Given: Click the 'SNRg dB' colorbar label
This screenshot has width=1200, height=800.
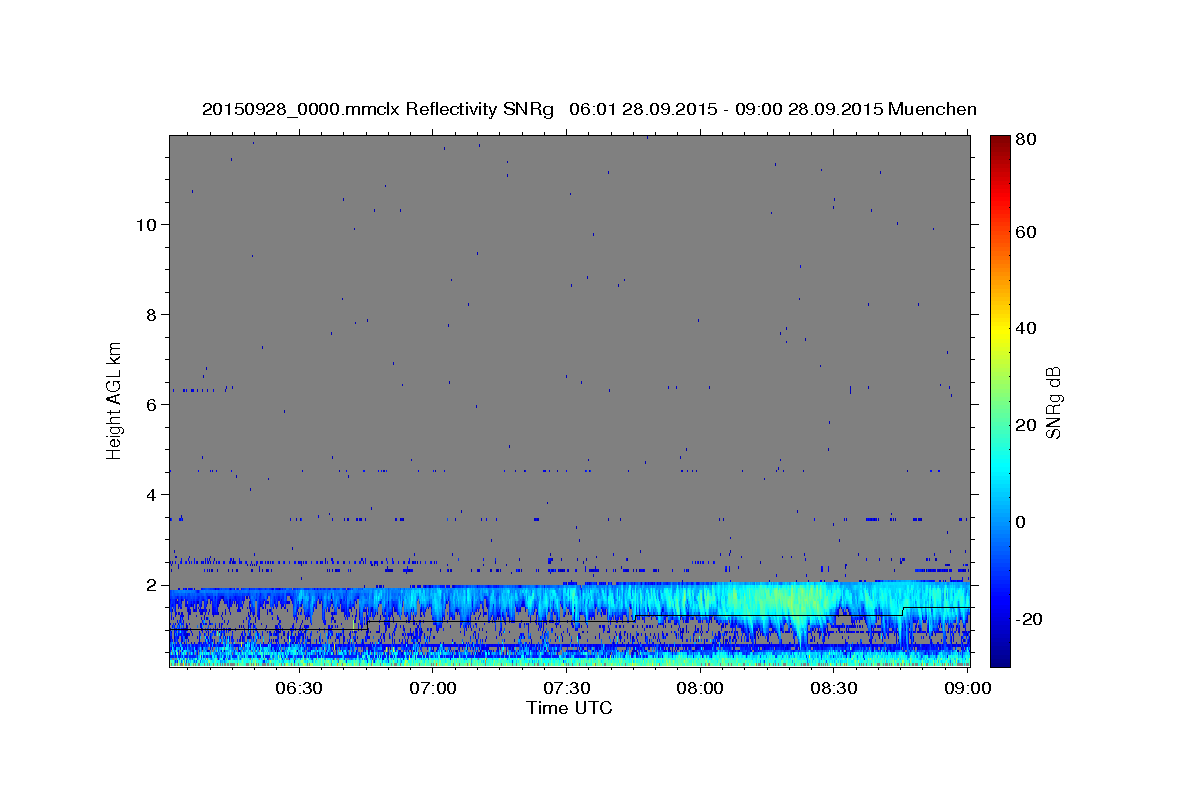Looking at the screenshot, I should coord(1052,403).
